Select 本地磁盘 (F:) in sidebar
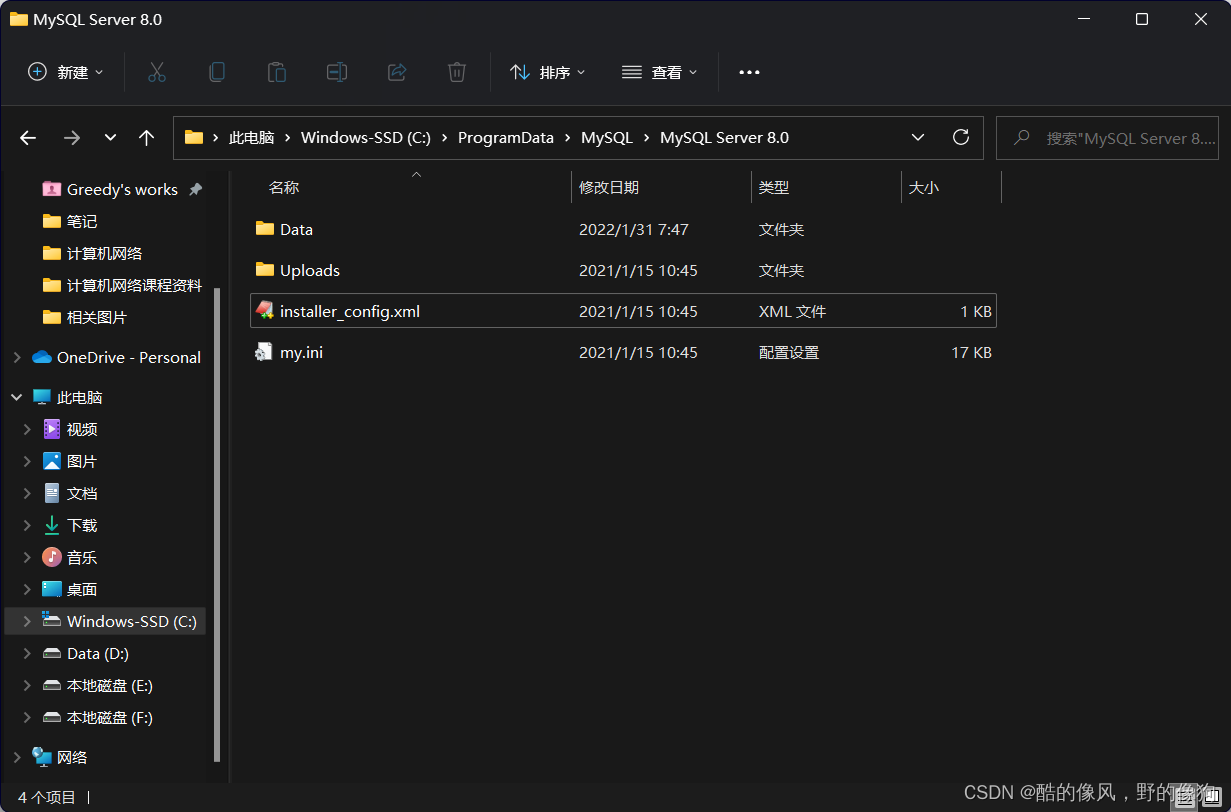The height and width of the screenshot is (812, 1231). (98, 717)
